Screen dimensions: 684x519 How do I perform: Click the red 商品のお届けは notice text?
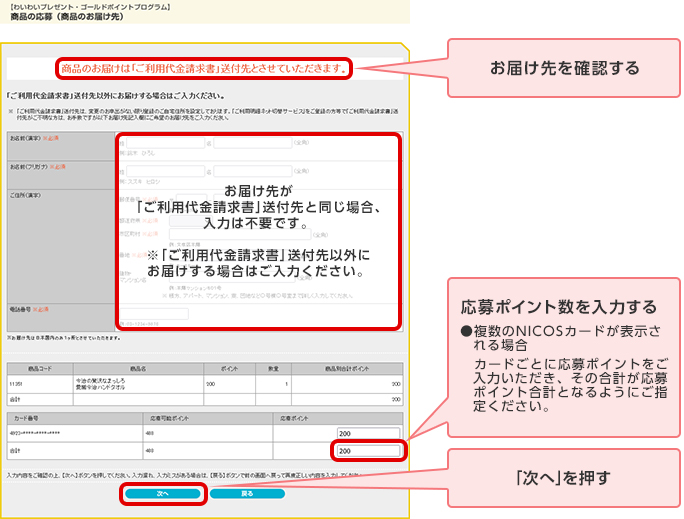pyautogui.click(x=204, y=69)
